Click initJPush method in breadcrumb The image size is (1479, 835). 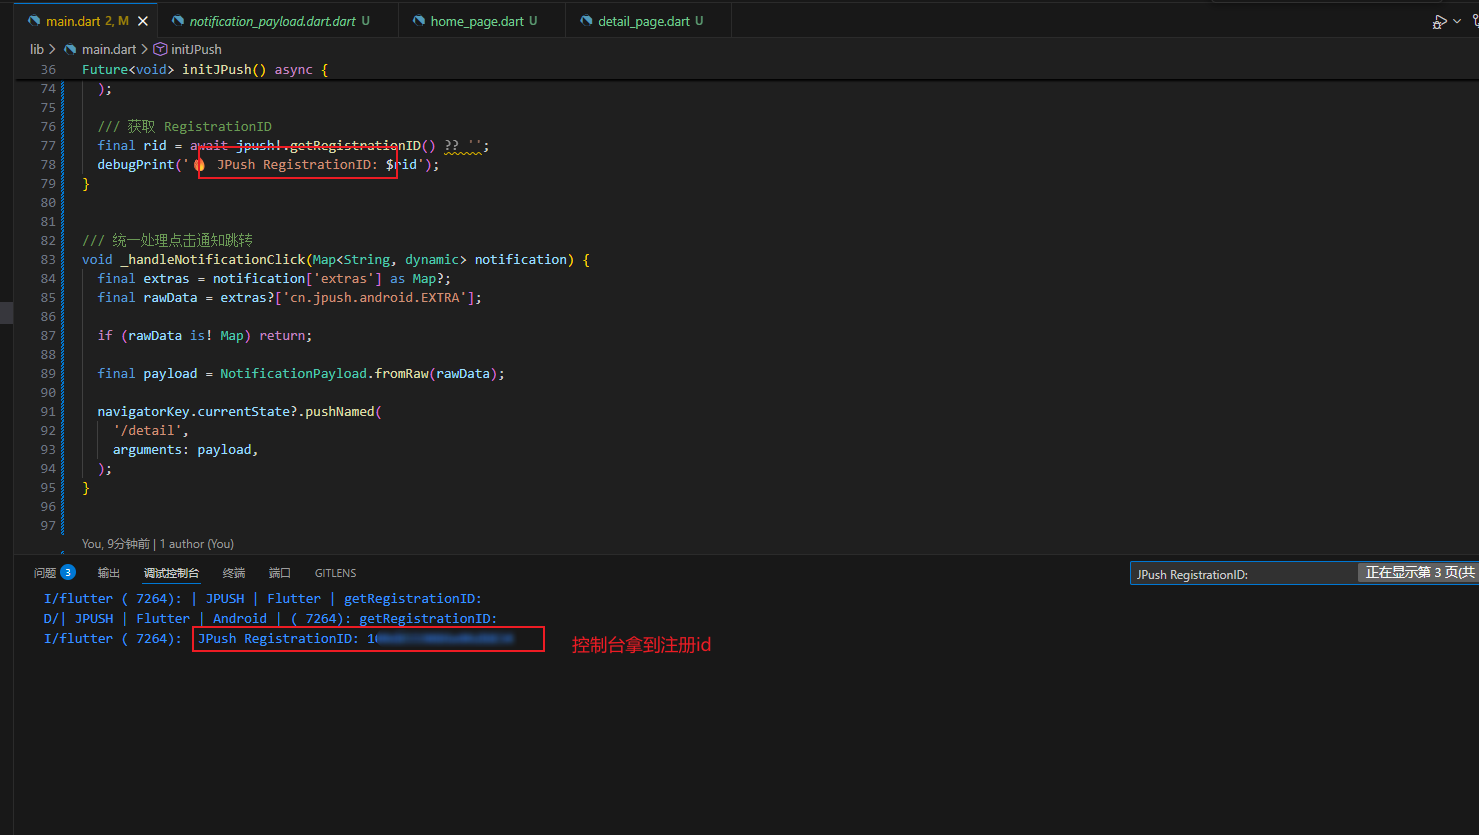point(196,49)
